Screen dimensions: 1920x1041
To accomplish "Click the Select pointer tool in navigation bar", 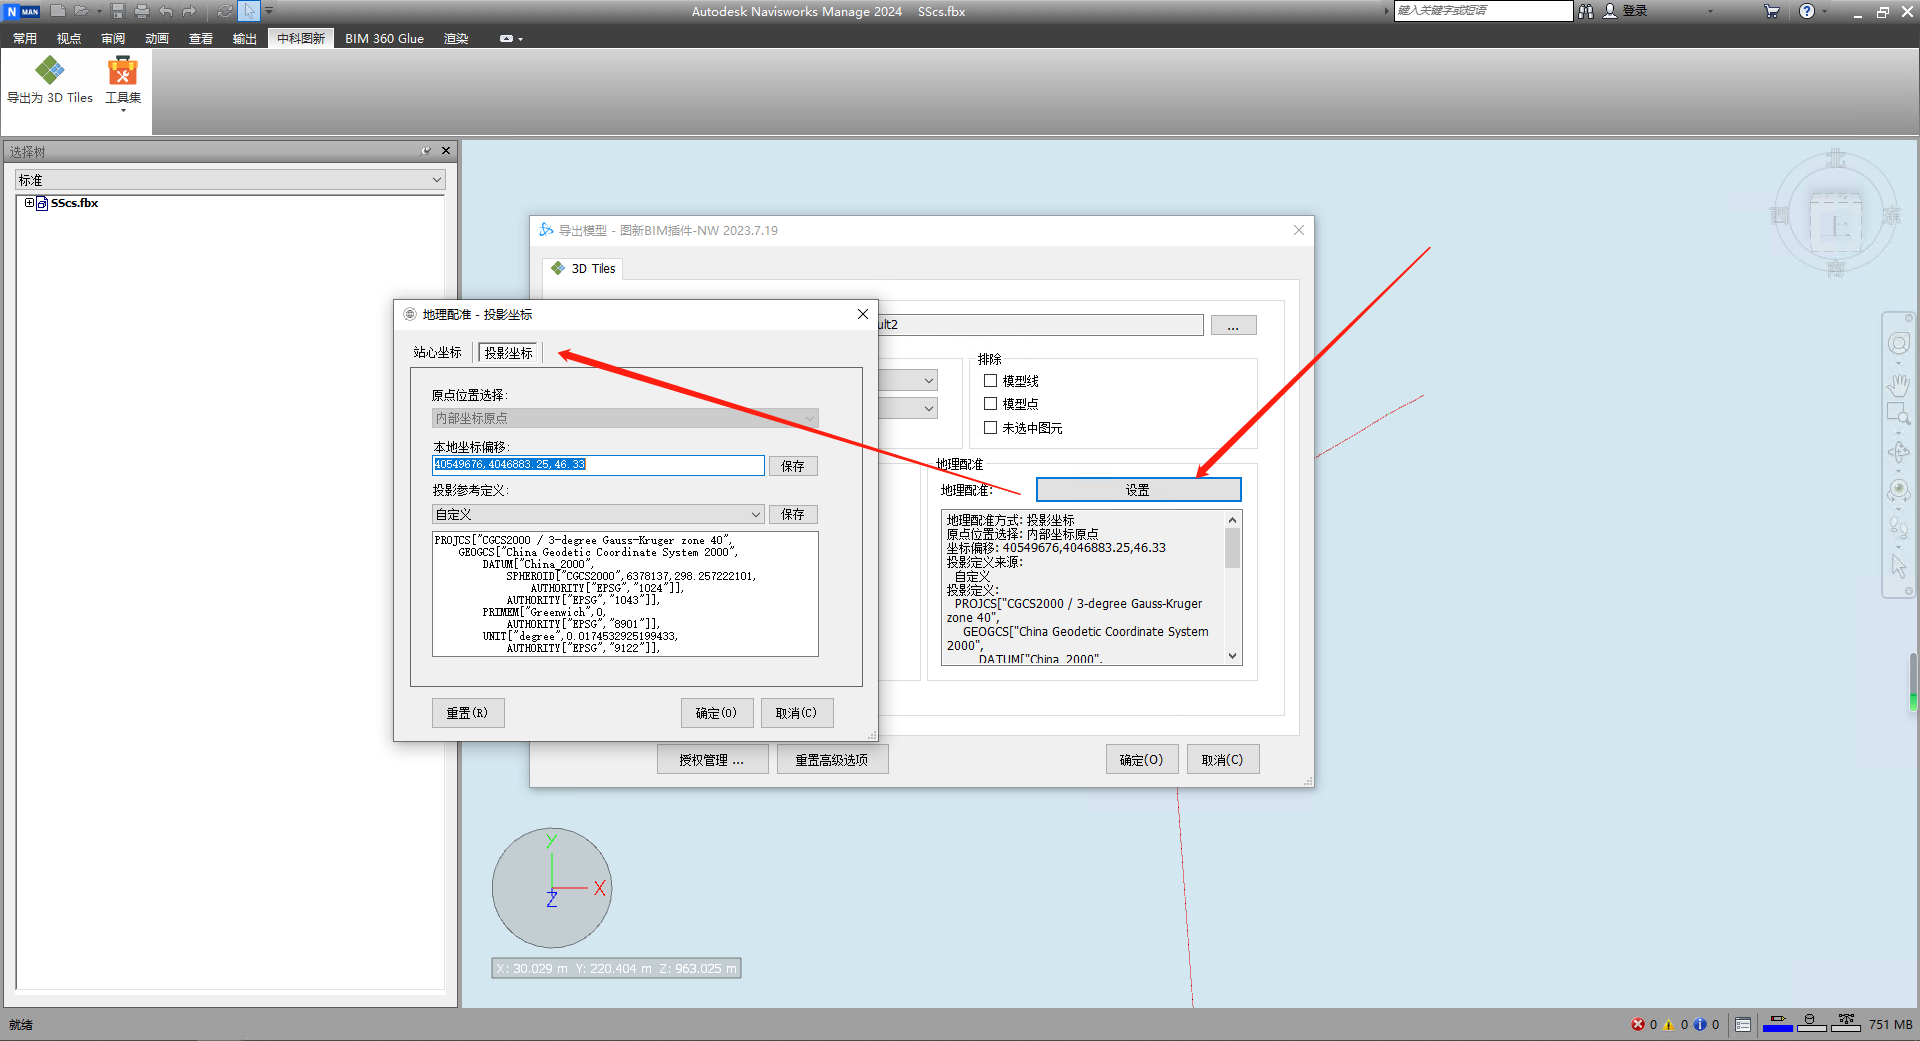I will (1898, 565).
